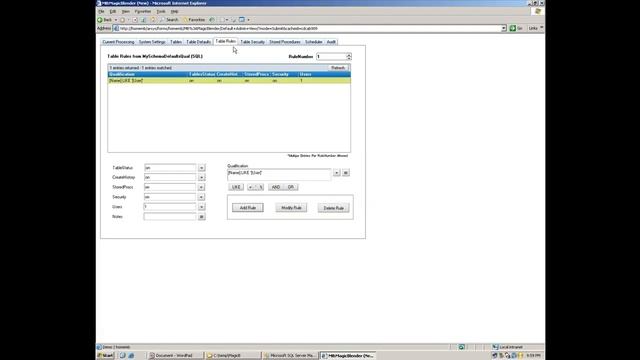Screen dimensions: 640x360
Task: Click the Refresh button above rules table
Action: click(x=338, y=68)
